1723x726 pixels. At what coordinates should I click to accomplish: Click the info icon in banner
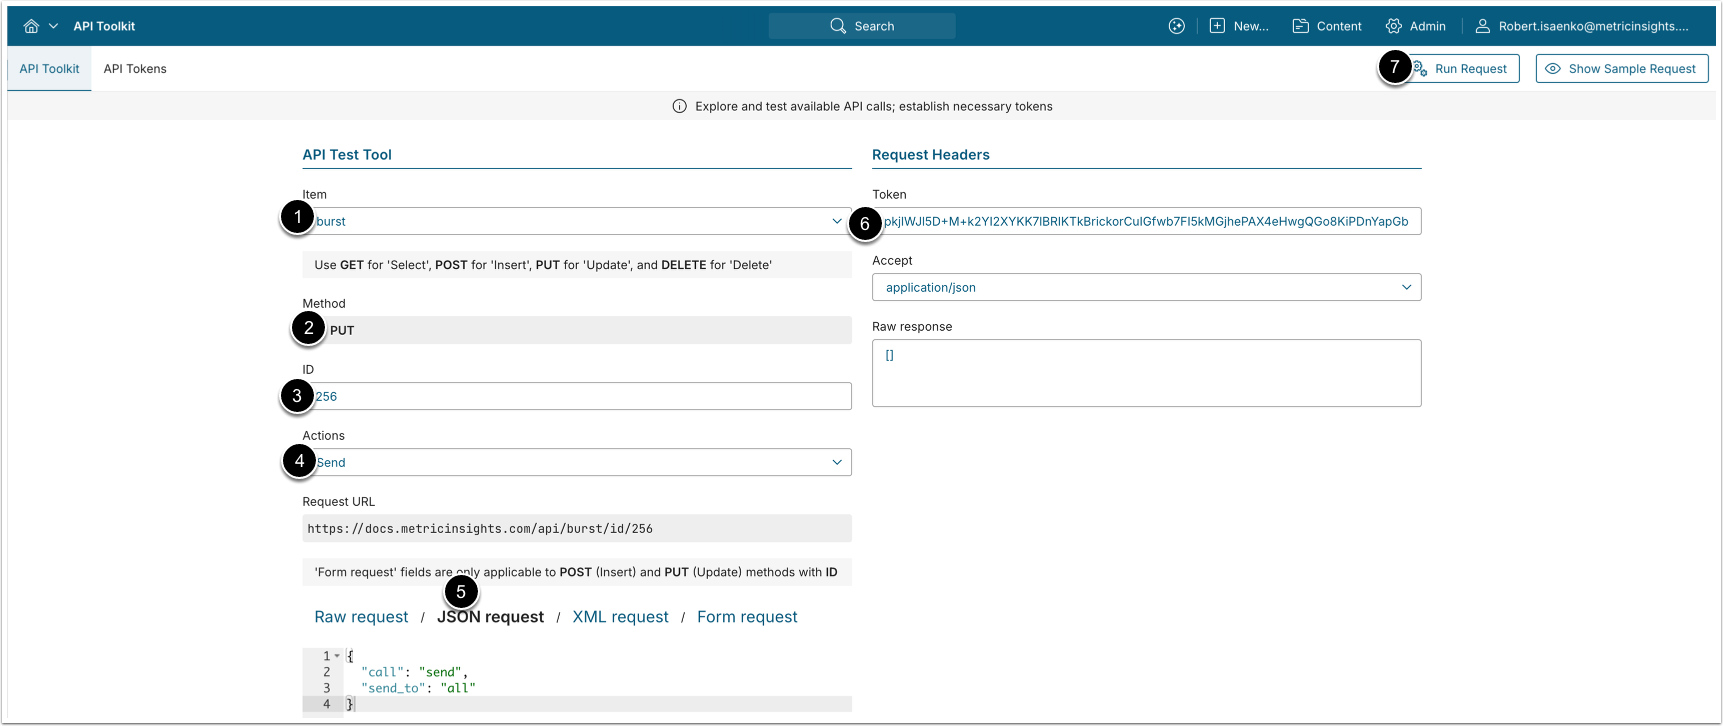[x=680, y=106]
